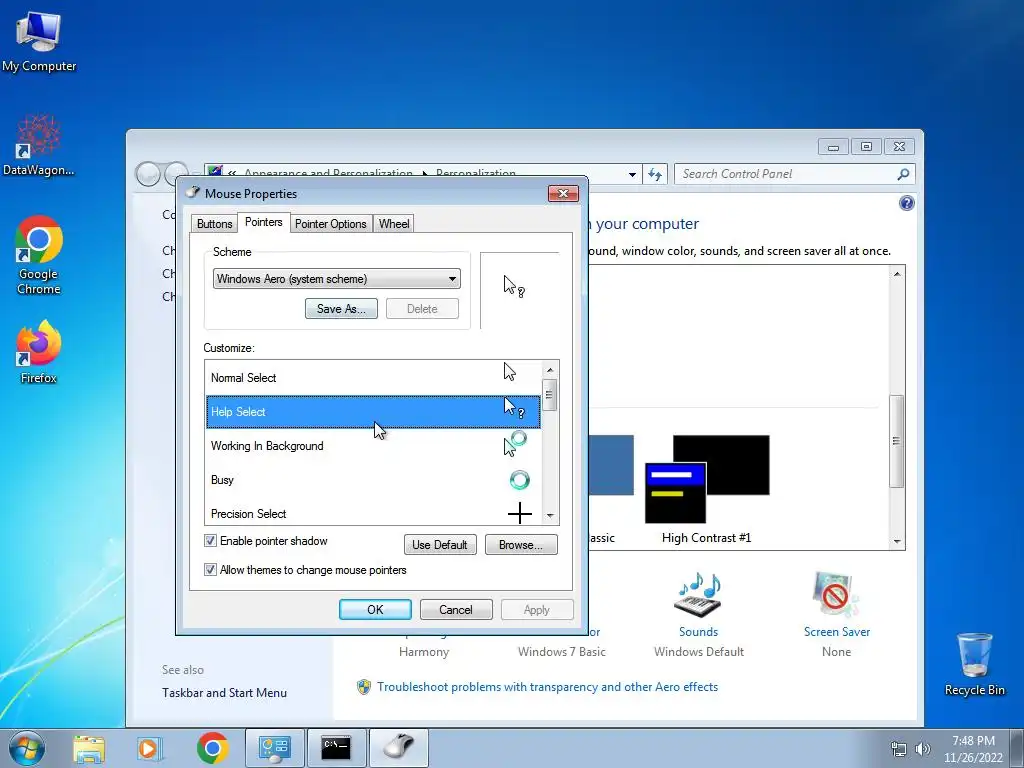The width and height of the screenshot is (1024, 768).
Task: Switch to the Wheel tab
Action: [x=394, y=224]
